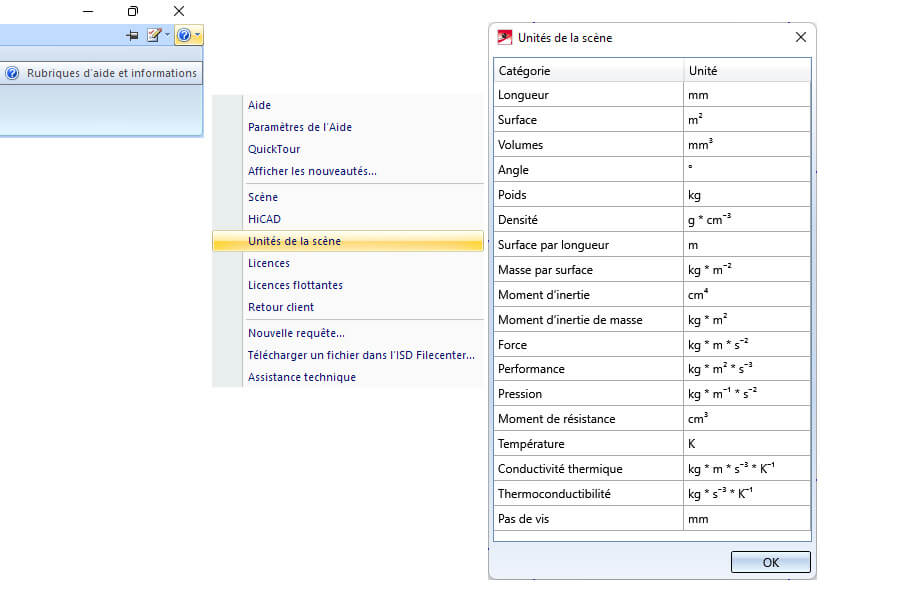Open Télécharger un fichier dans l'ISD Filecenter
900x600 pixels.
coord(361,355)
